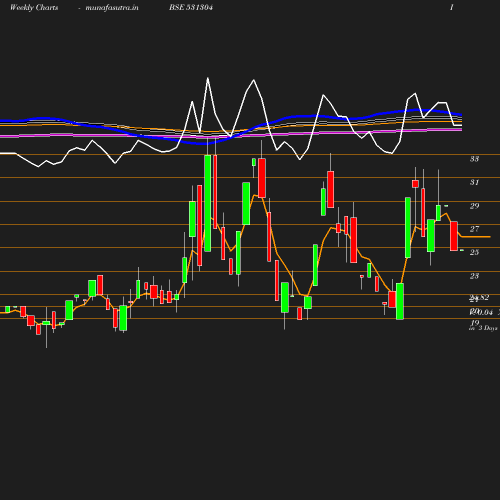Screen dimensions: 500x500
Task: Click the "3 Days" caption text
Action: (488, 328)
